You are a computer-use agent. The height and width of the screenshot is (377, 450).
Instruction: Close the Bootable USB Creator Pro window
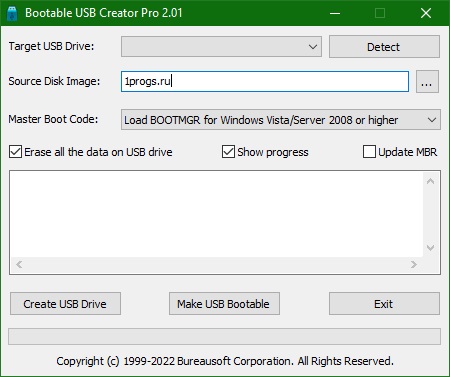pyautogui.click(x=426, y=13)
